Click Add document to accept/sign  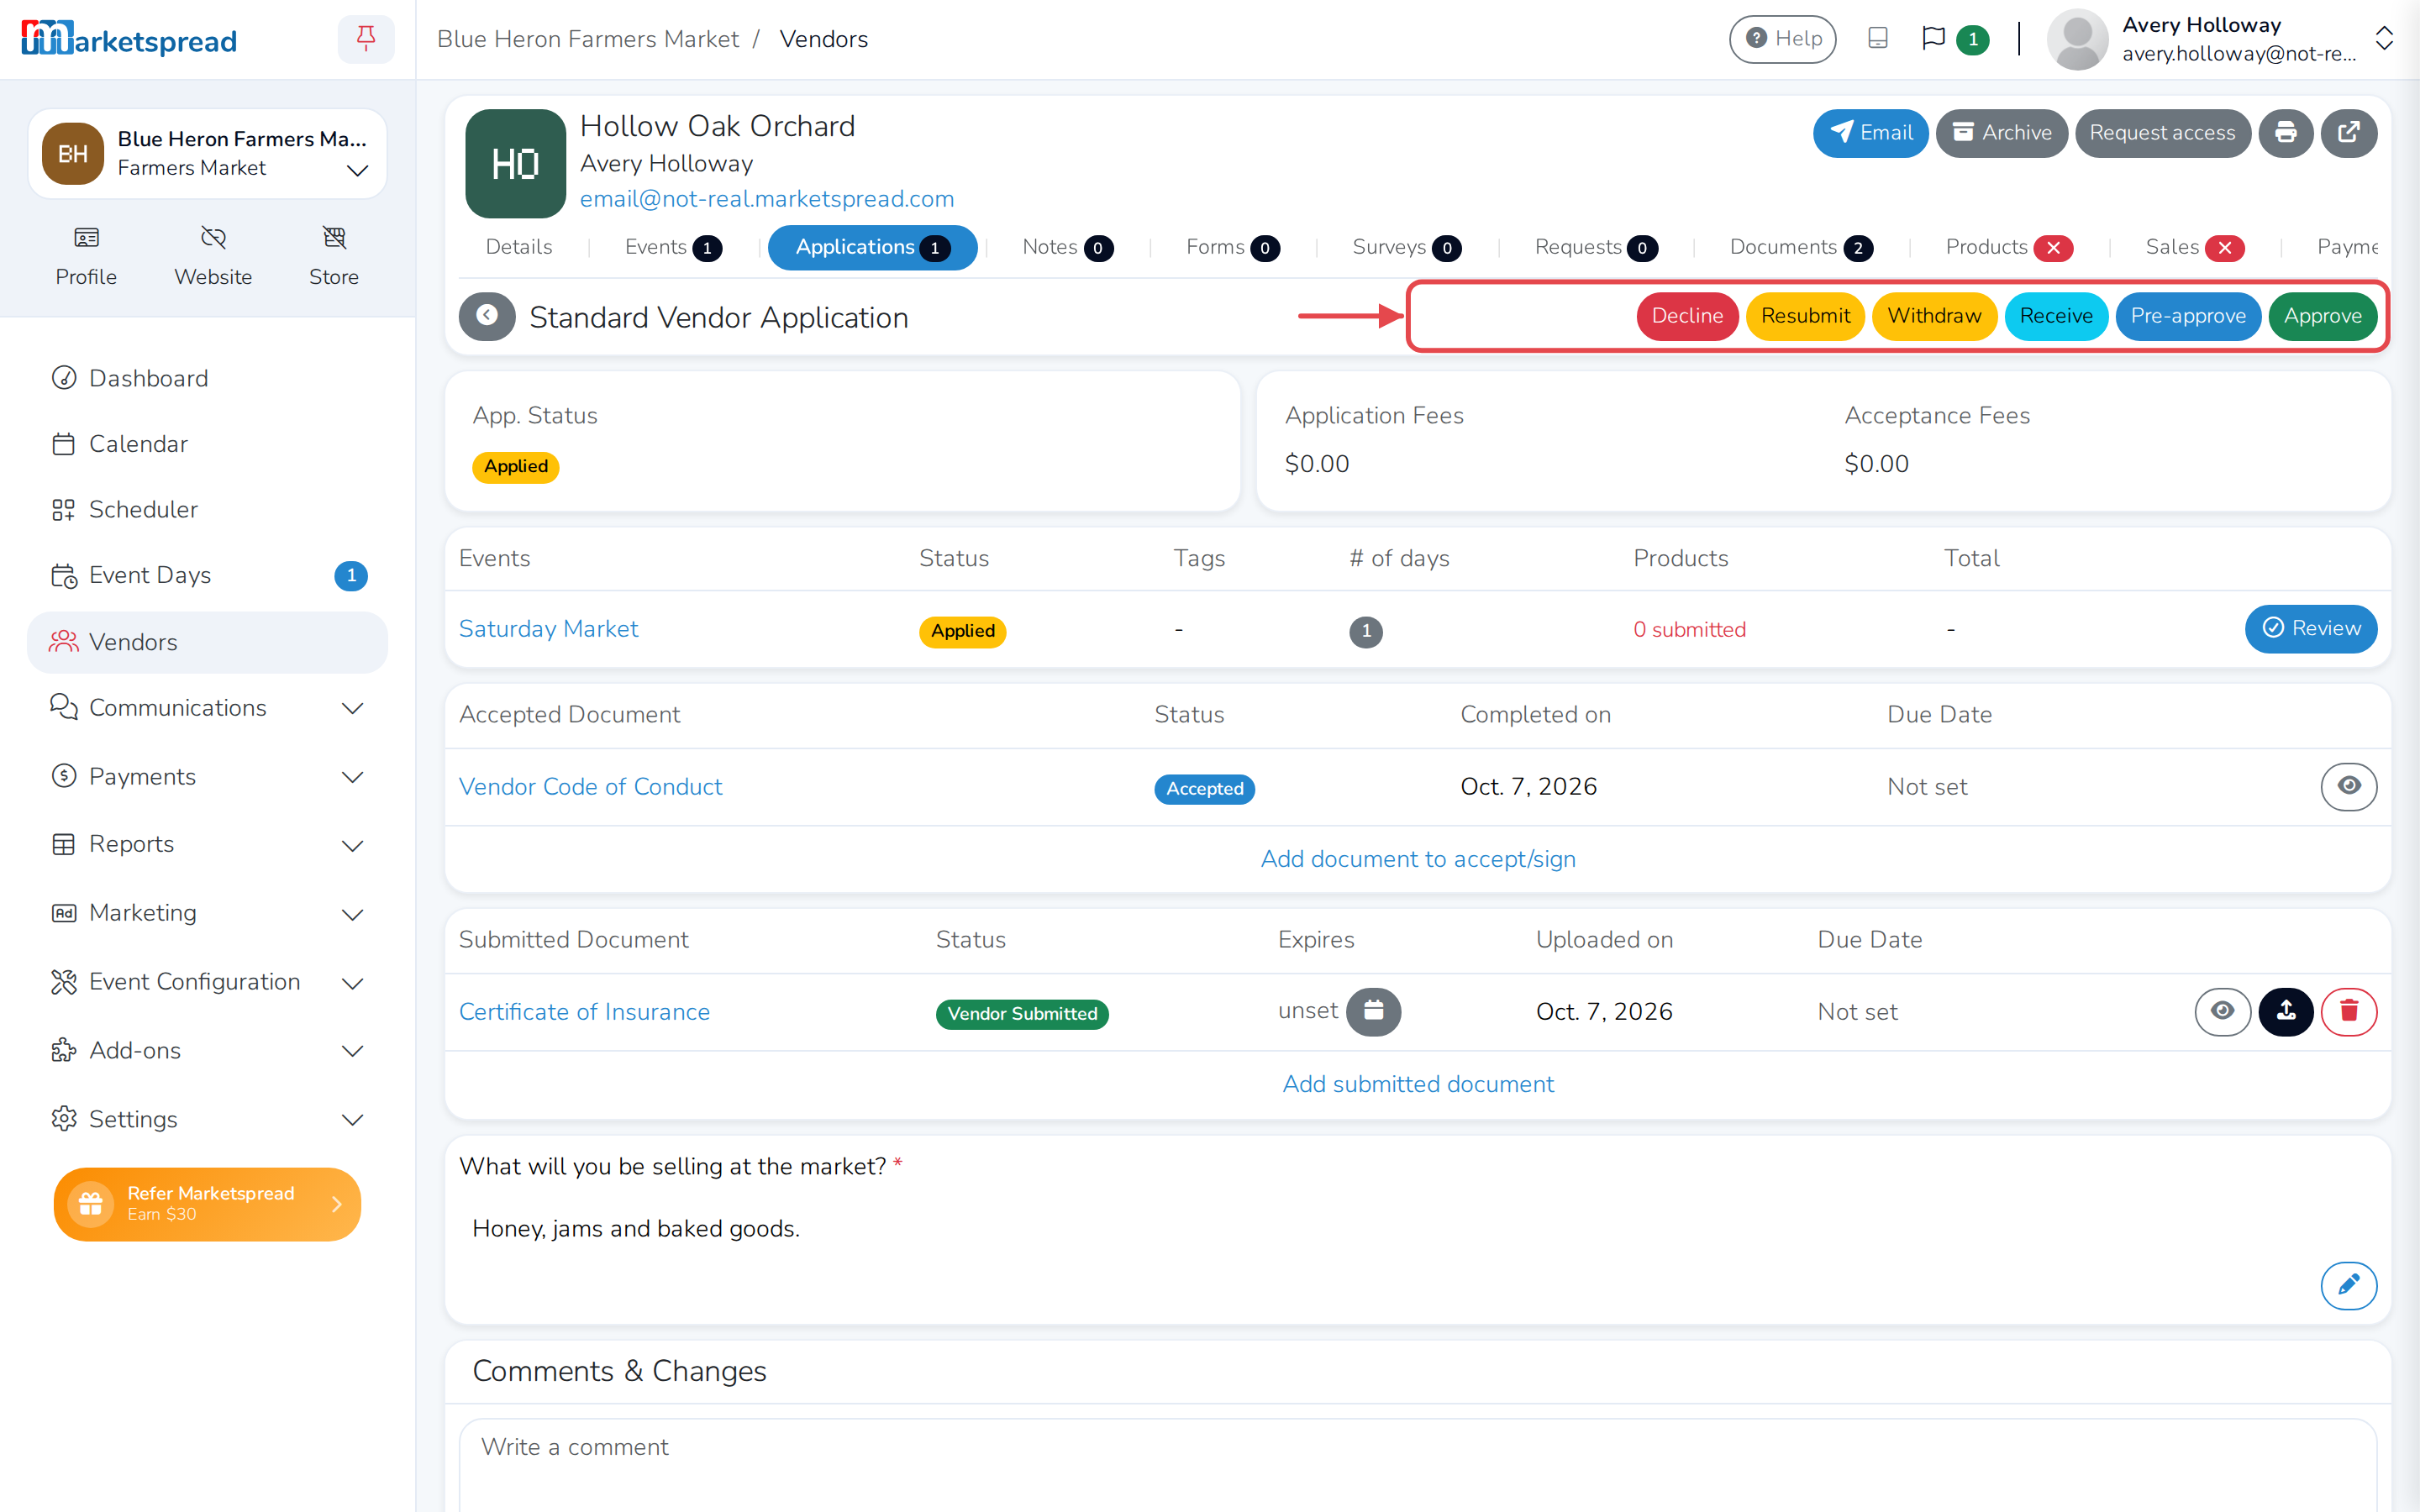[1418, 859]
